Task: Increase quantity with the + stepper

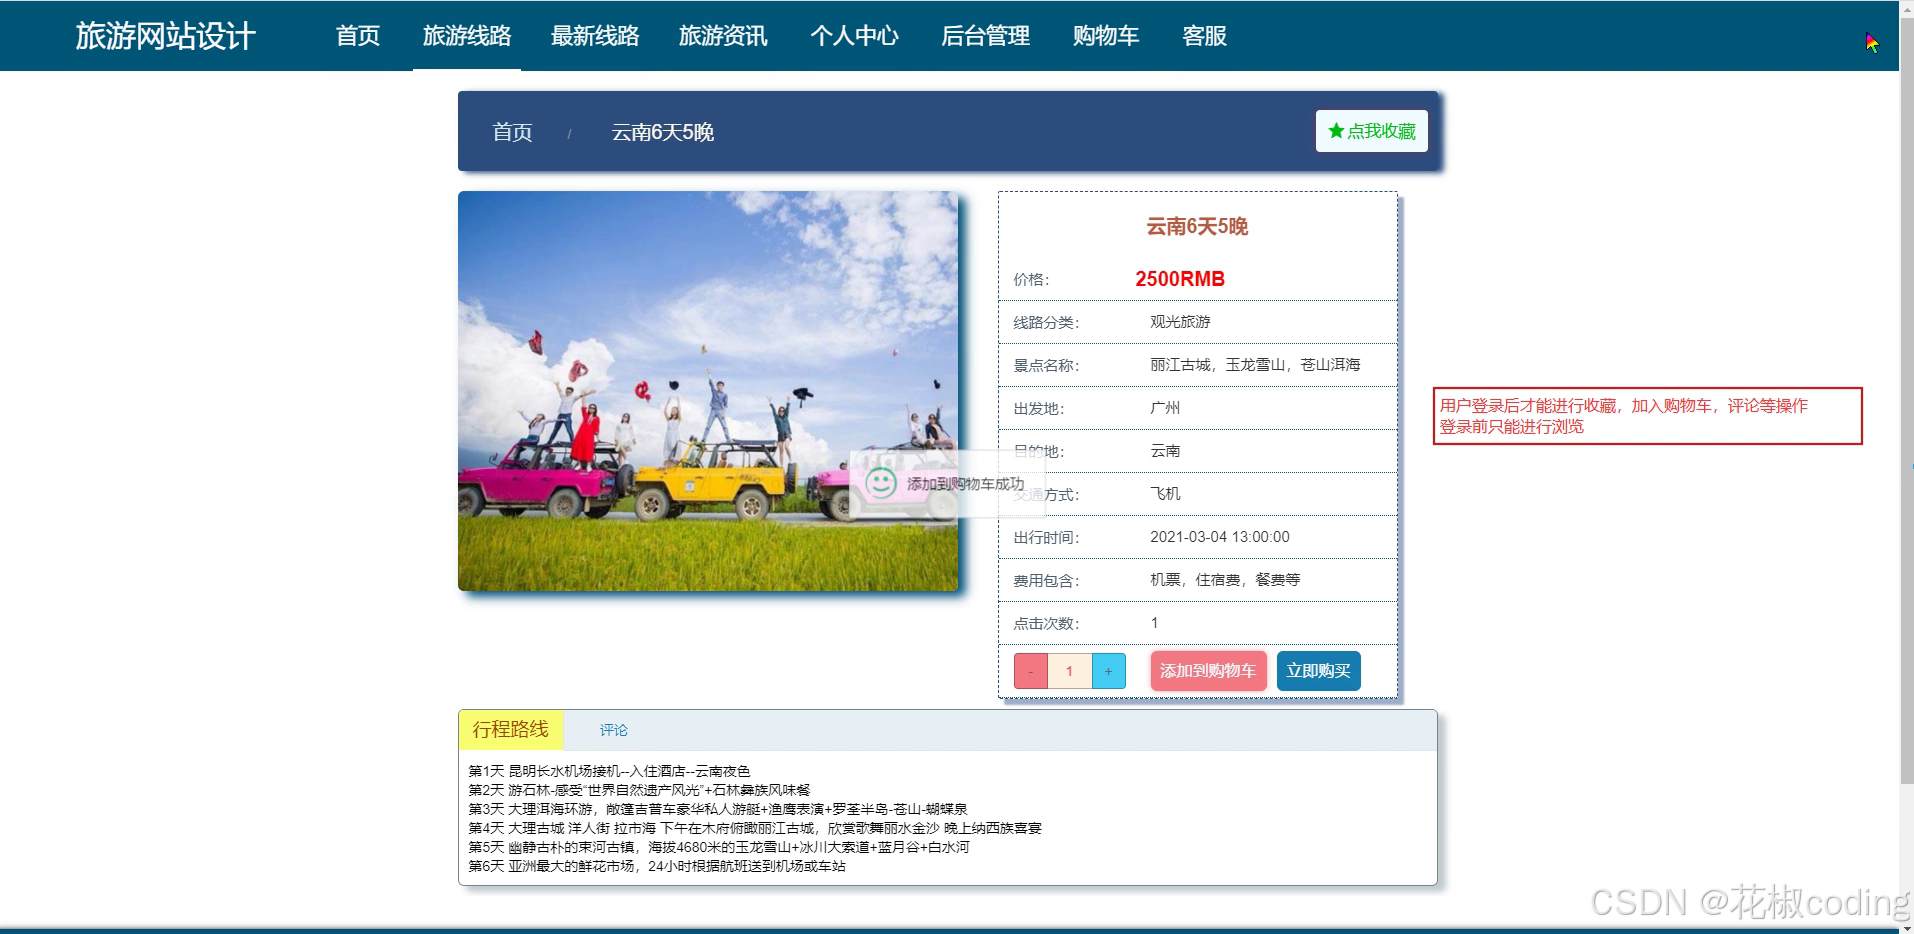Action: pos(1108,671)
